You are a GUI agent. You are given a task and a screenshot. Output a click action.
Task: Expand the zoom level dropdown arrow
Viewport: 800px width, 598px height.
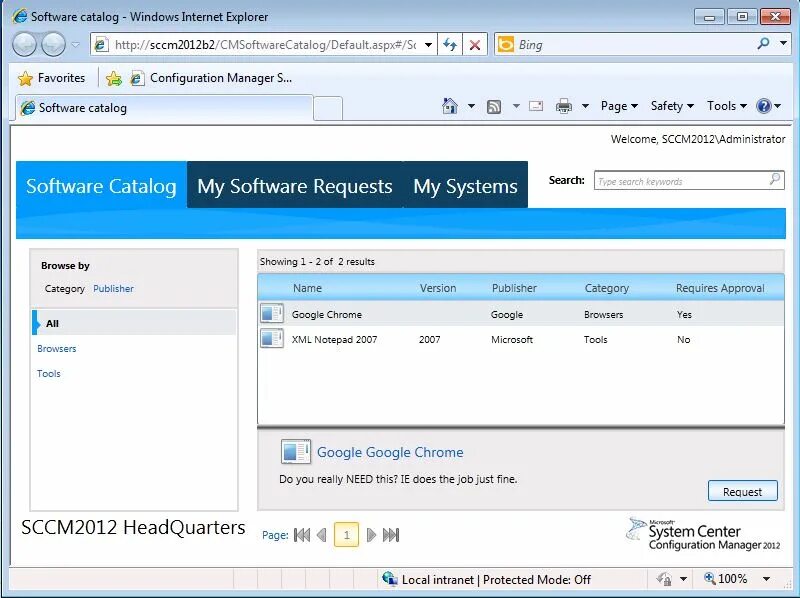pyautogui.click(x=766, y=579)
